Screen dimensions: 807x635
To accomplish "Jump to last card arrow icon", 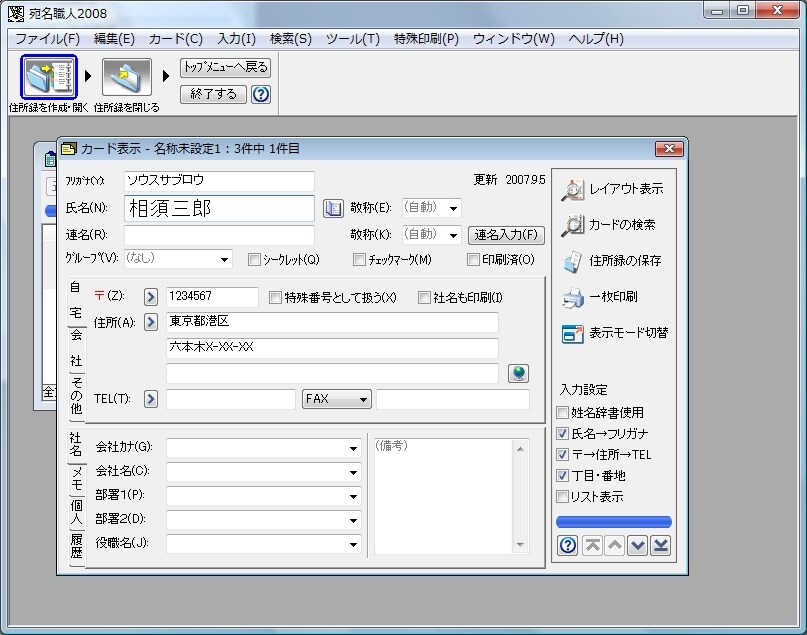I will 660,545.
